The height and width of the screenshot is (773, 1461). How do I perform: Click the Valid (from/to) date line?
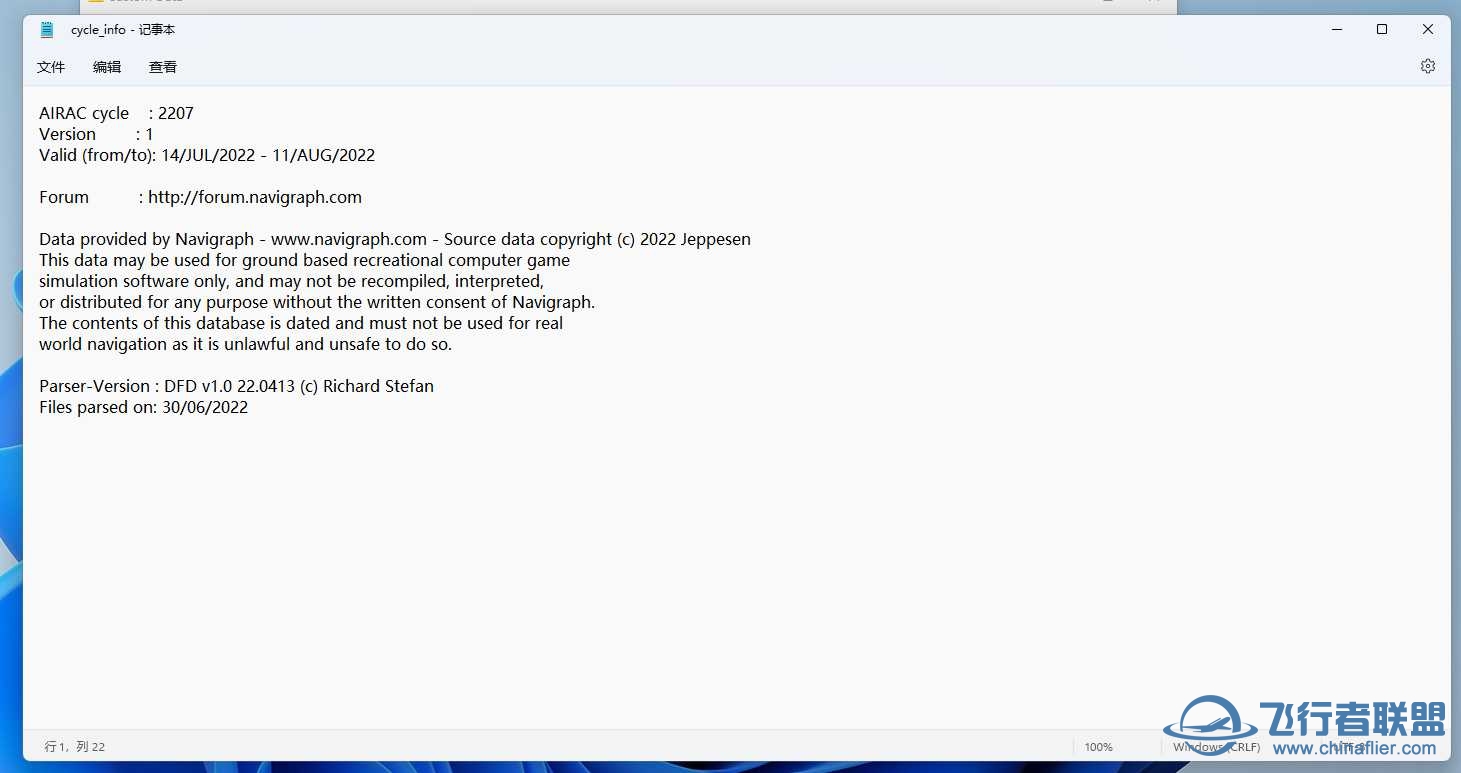pyautogui.click(x=207, y=155)
